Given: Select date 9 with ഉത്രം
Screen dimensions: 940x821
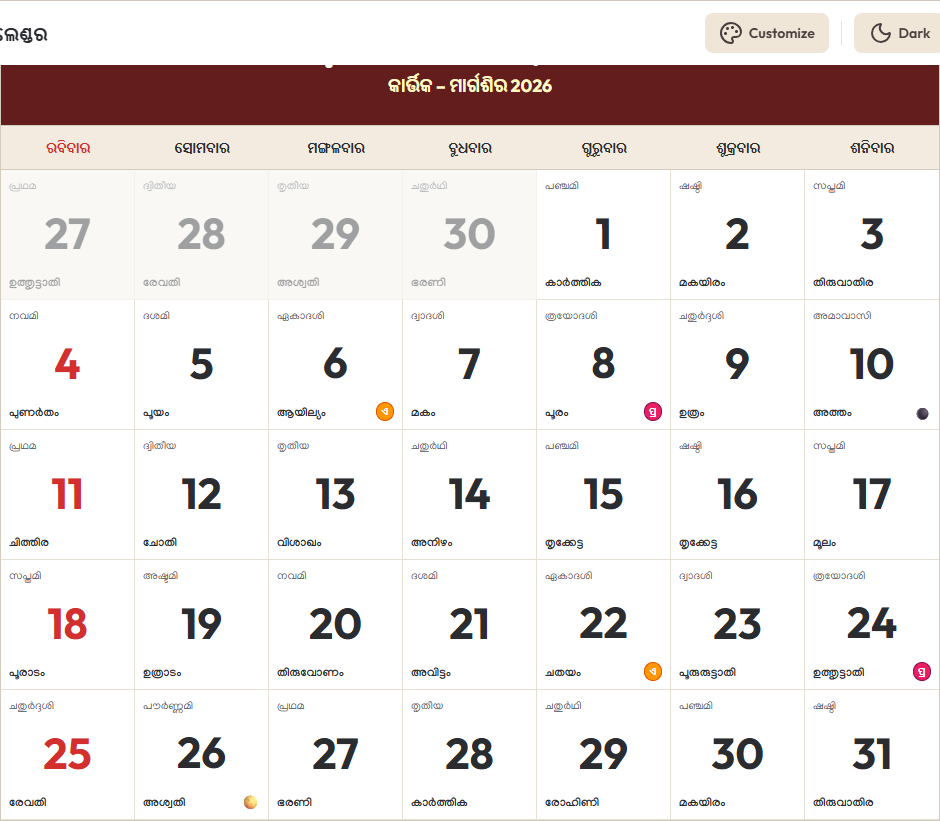Looking at the screenshot, I should click(x=737, y=365).
